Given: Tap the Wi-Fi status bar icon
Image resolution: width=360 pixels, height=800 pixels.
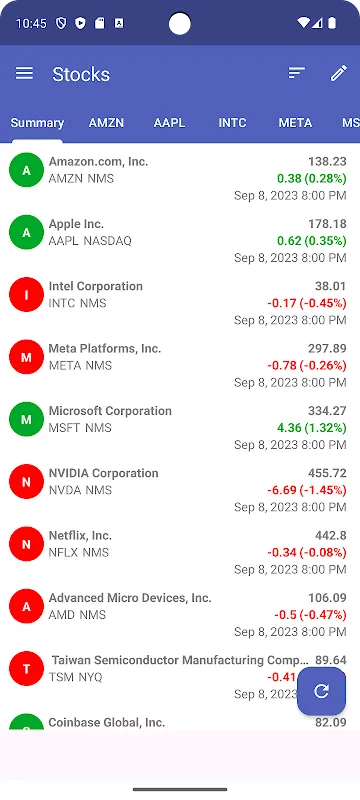Looking at the screenshot, I should tap(303, 23).
